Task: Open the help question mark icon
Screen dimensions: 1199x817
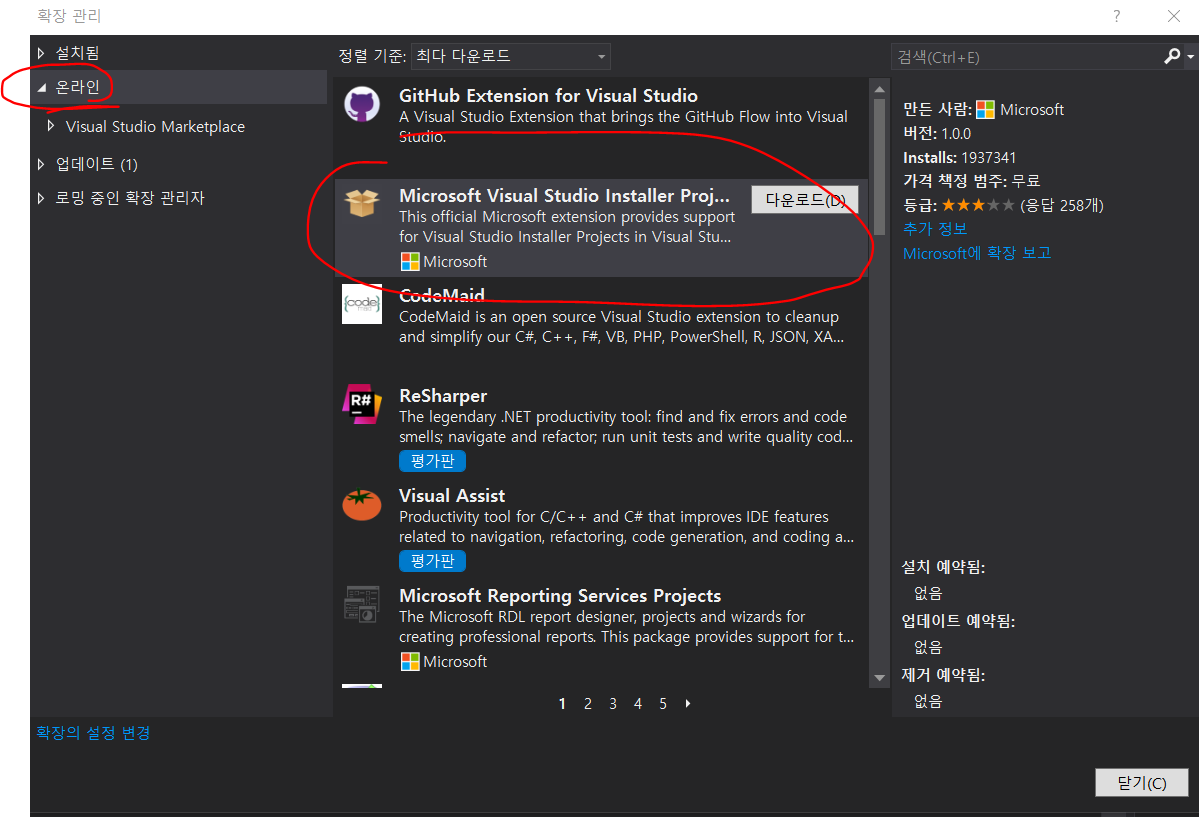Action: [1116, 16]
